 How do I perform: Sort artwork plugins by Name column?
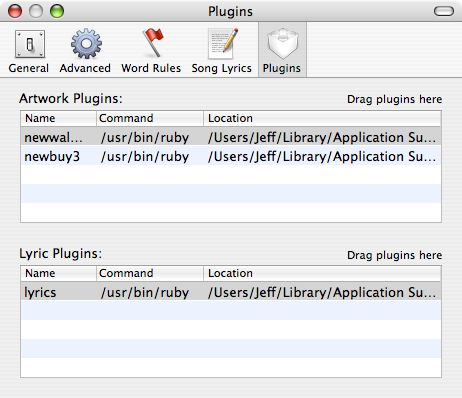[59, 118]
